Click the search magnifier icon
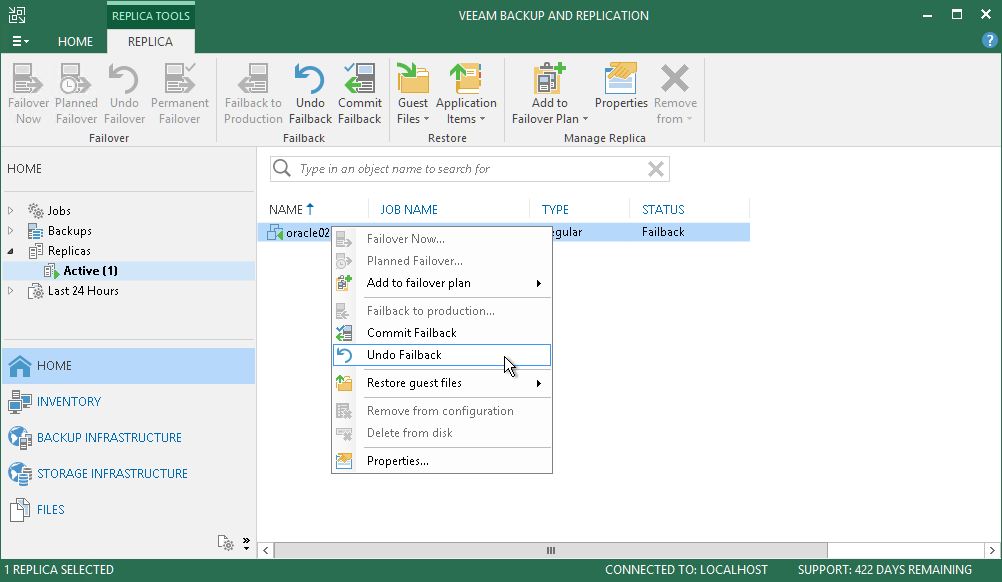The height and width of the screenshot is (582, 1002). [282, 169]
